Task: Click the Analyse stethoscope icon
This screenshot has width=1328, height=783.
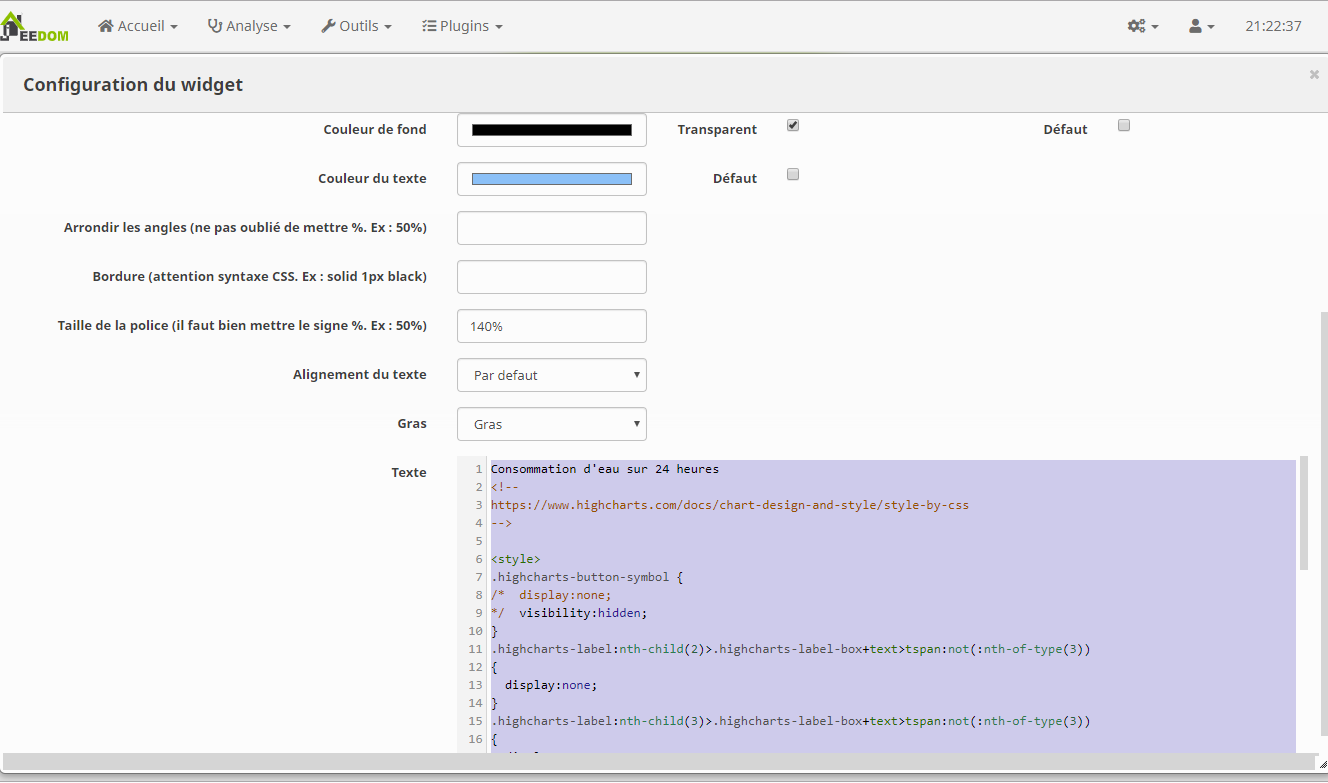Action: click(215, 26)
